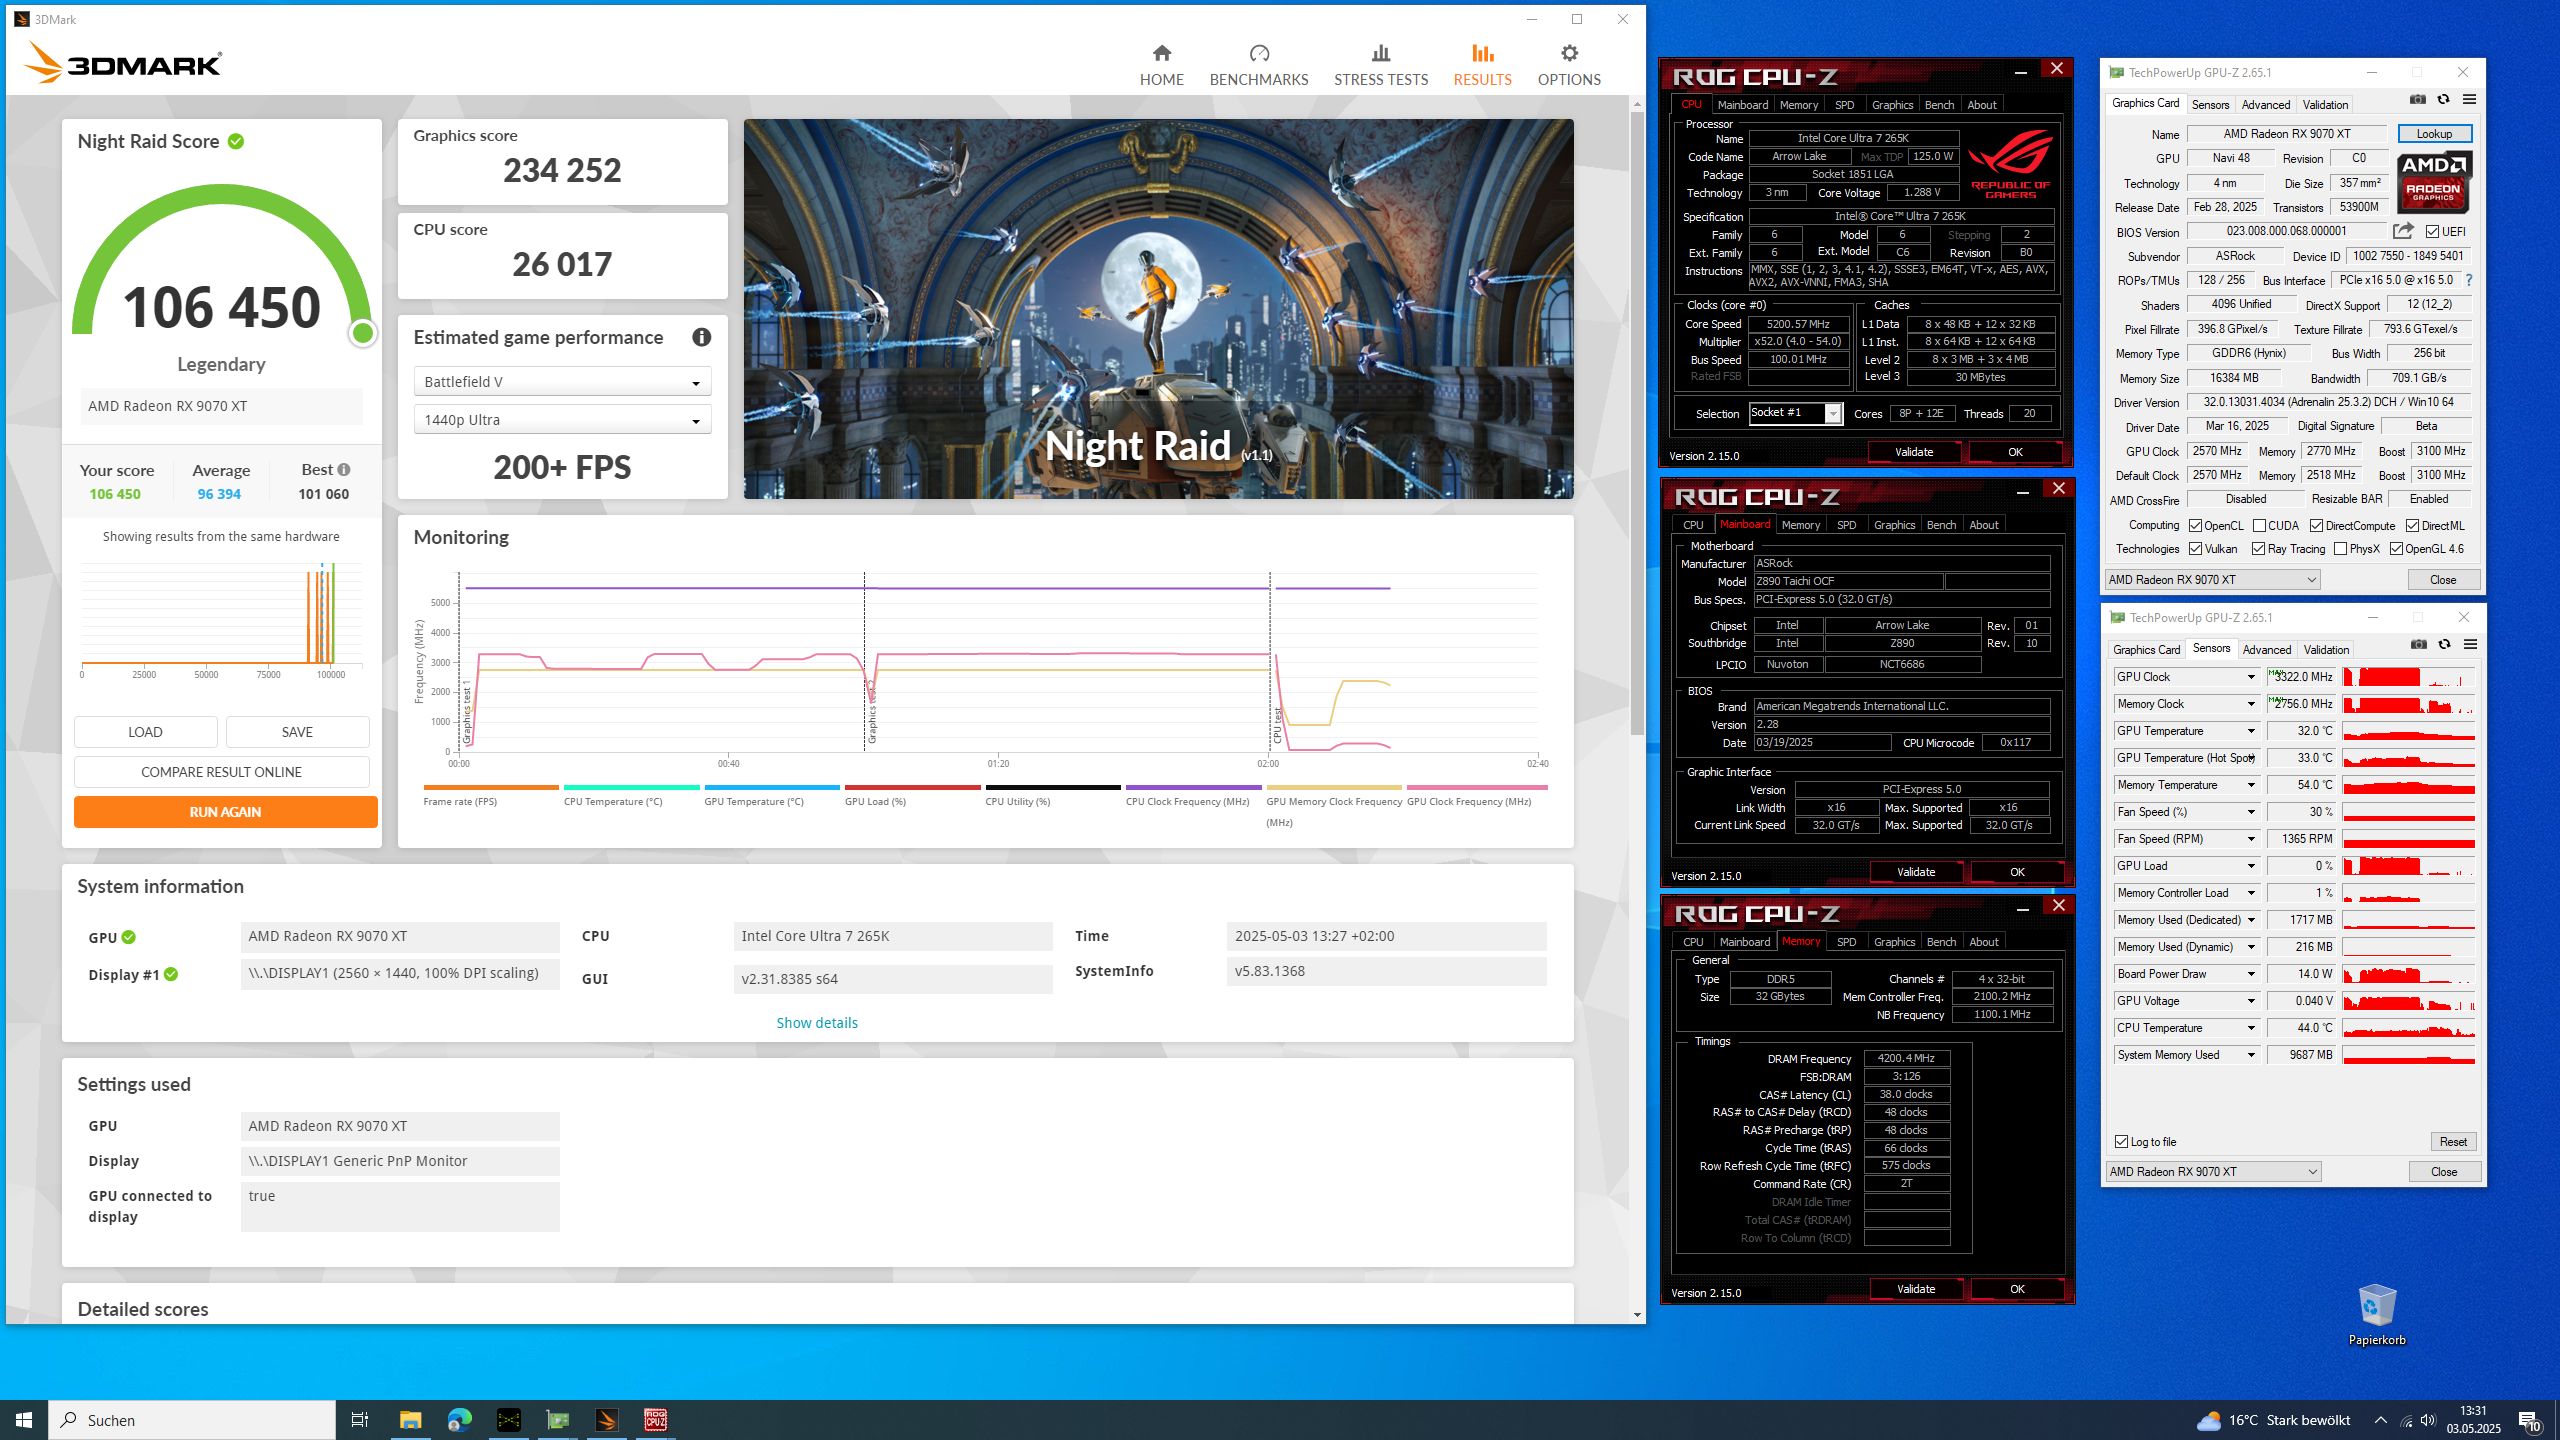Open Papierkorb recycle bin on desktop
The image size is (2560, 1440).
2377,1314
